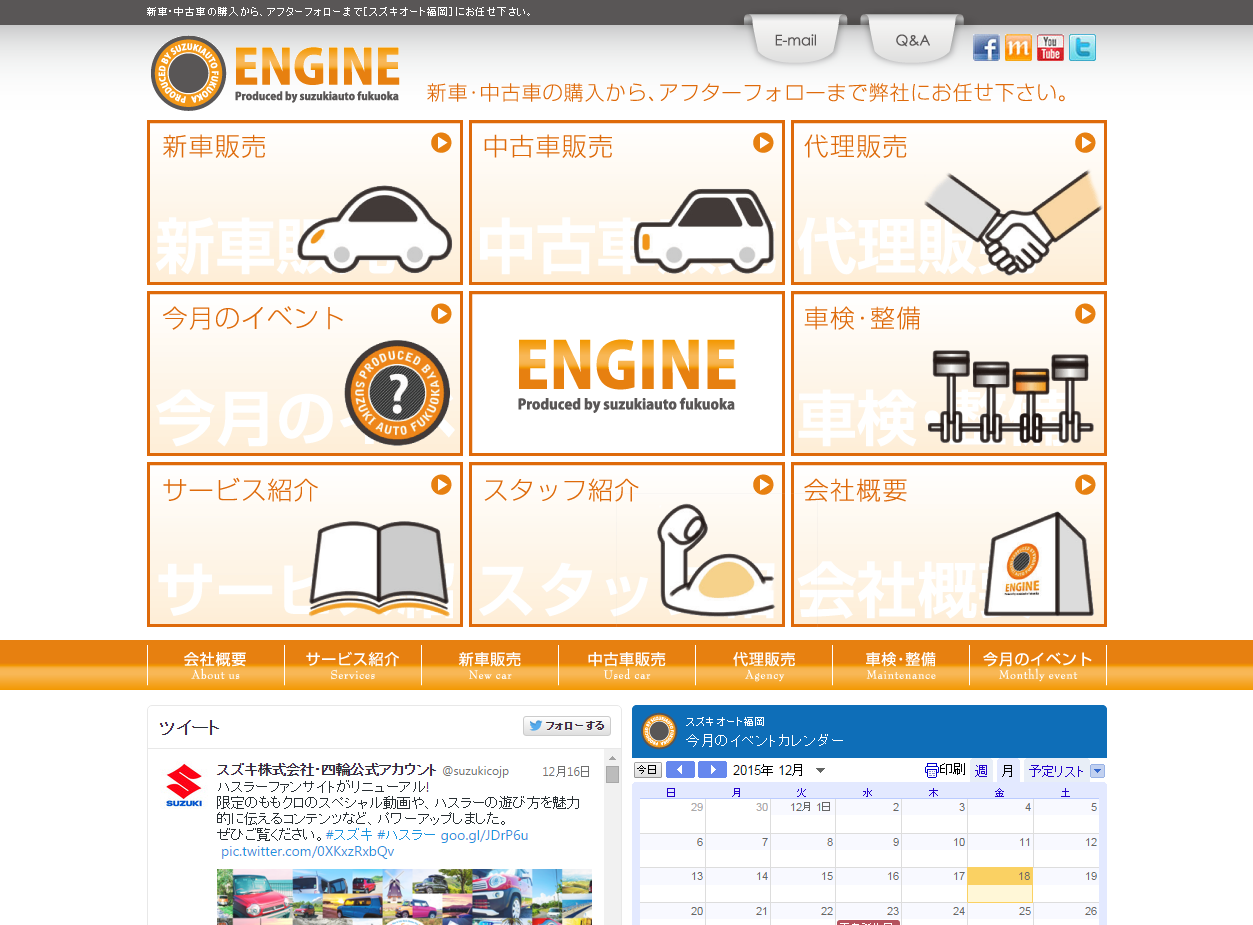Viewport: 1253px width, 925px height.
Task: Open the Facebook icon link
Action: [986, 47]
